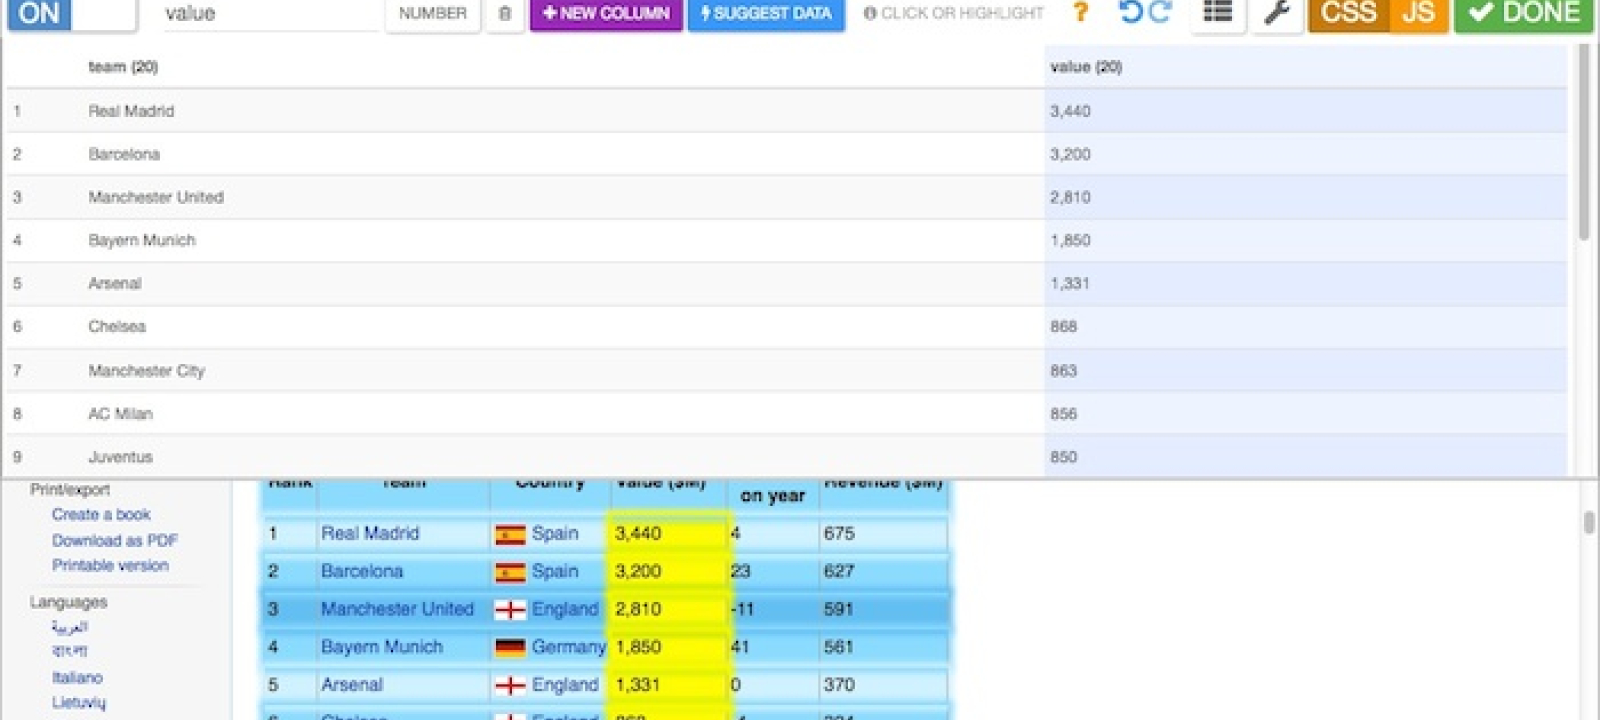The width and height of the screenshot is (1600, 720).
Task: Open the NUMBER type selector
Action: (x=432, y=14)
